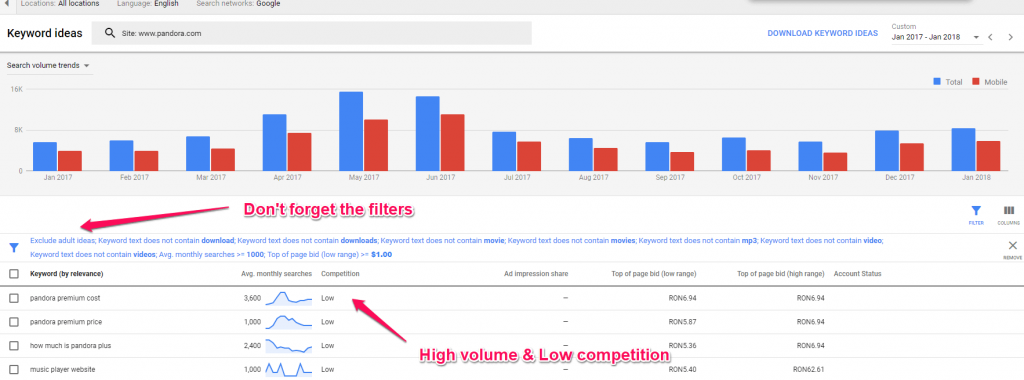This screenshot has width=1024, height=380.
Task: Sort by Top of page bid (high range)
Action: pyautogui.click(x=780, y=274)
